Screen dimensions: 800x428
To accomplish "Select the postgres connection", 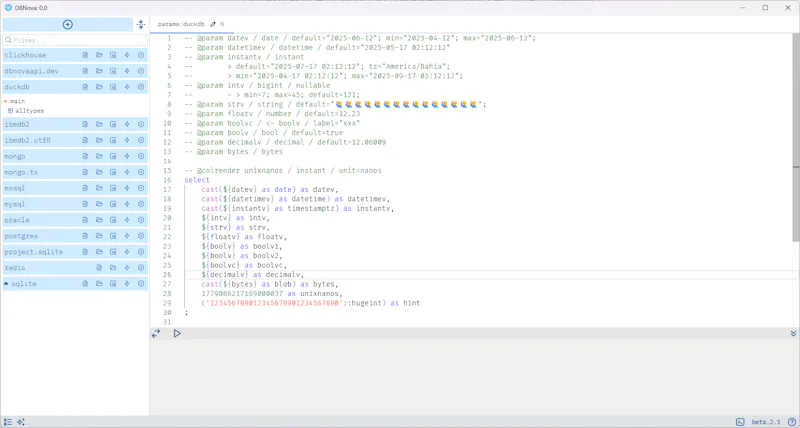I will pos(21,236).
